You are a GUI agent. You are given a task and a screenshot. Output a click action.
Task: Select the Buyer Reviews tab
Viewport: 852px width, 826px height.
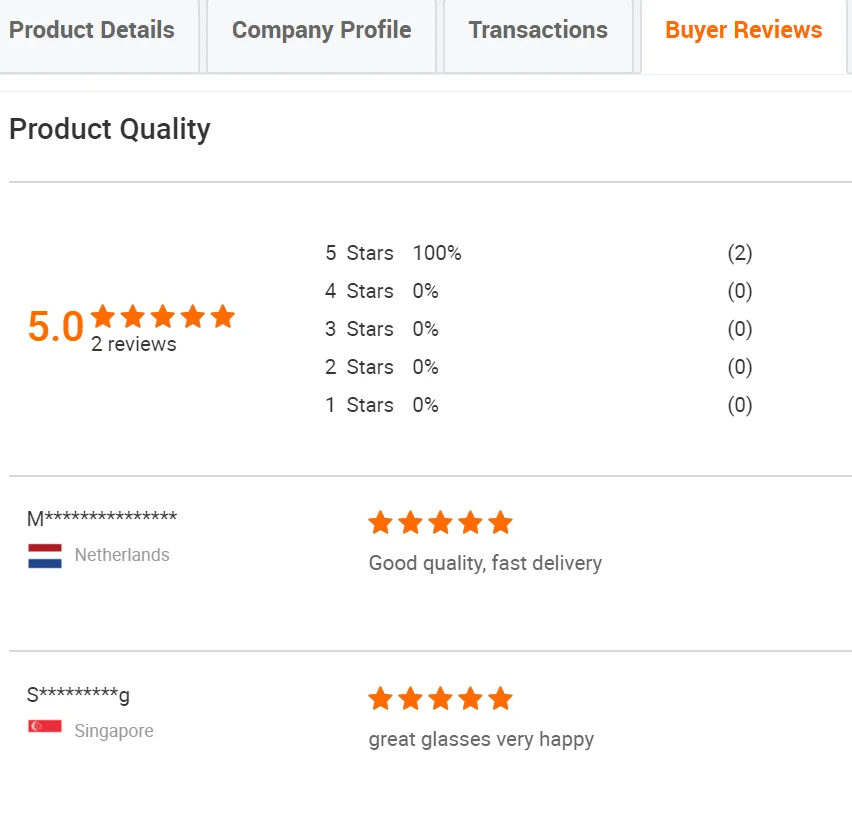click(x=743, y=31)
